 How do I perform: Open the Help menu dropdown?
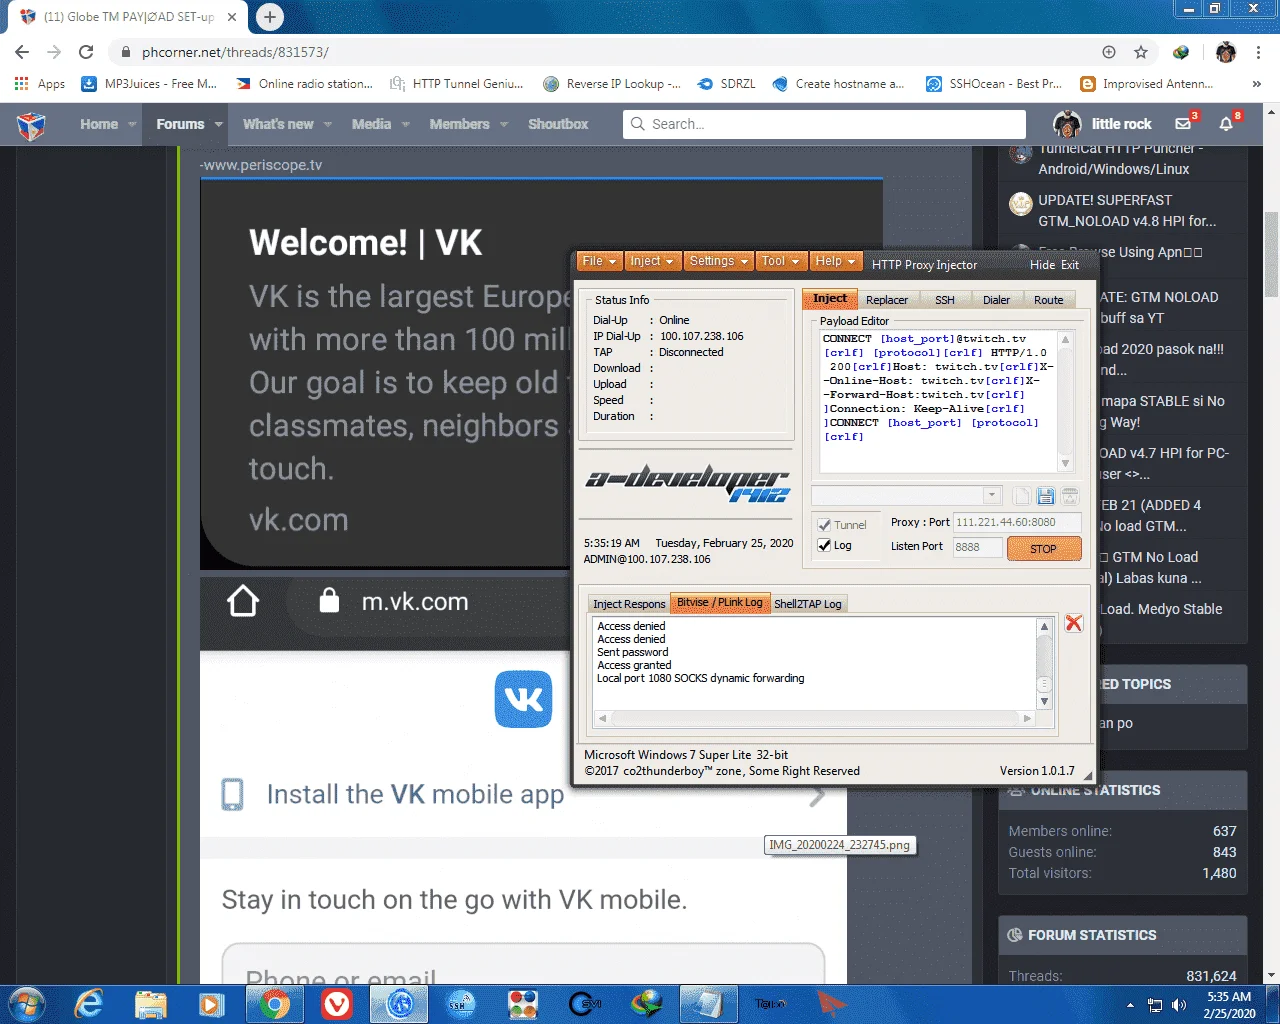[835, 261]
